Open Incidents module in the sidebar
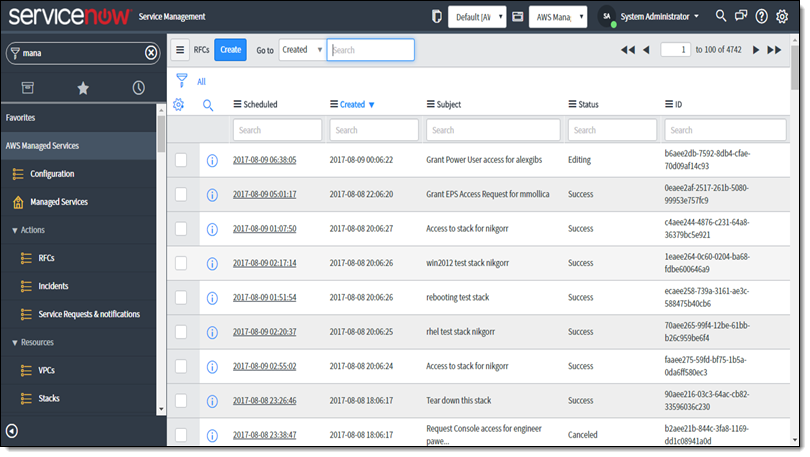Viewport: 810px width, 457px height. pos(54,286)
